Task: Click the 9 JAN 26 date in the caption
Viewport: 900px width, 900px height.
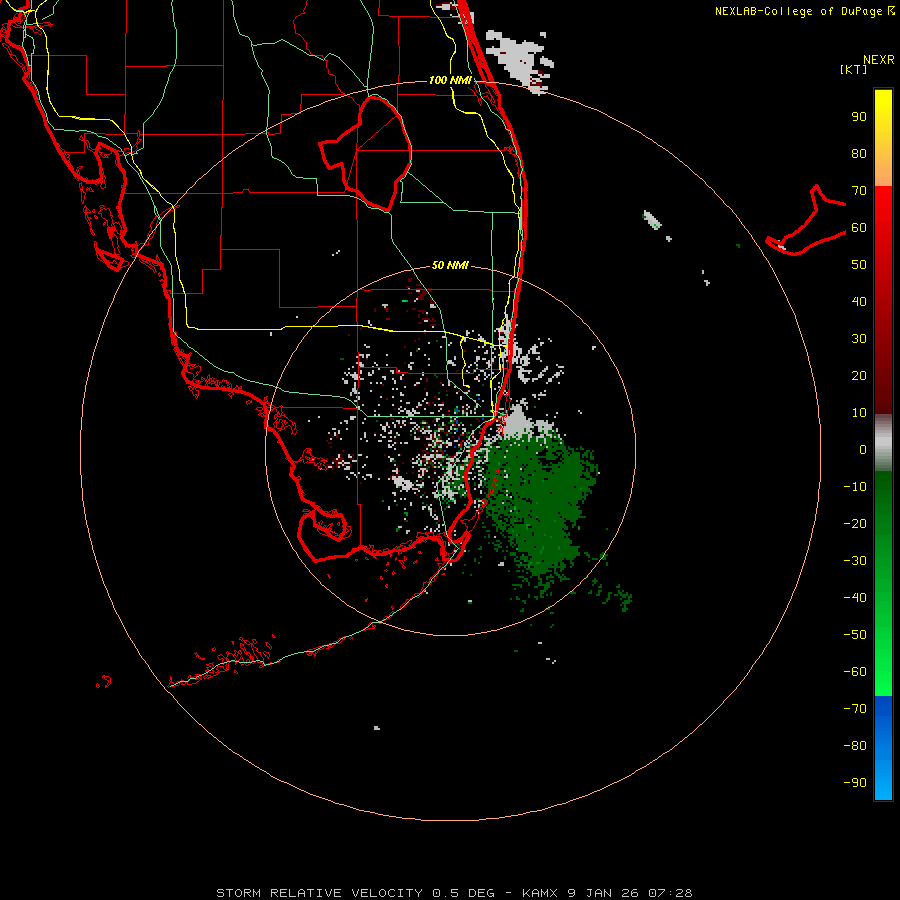Action: coord(603,893)
